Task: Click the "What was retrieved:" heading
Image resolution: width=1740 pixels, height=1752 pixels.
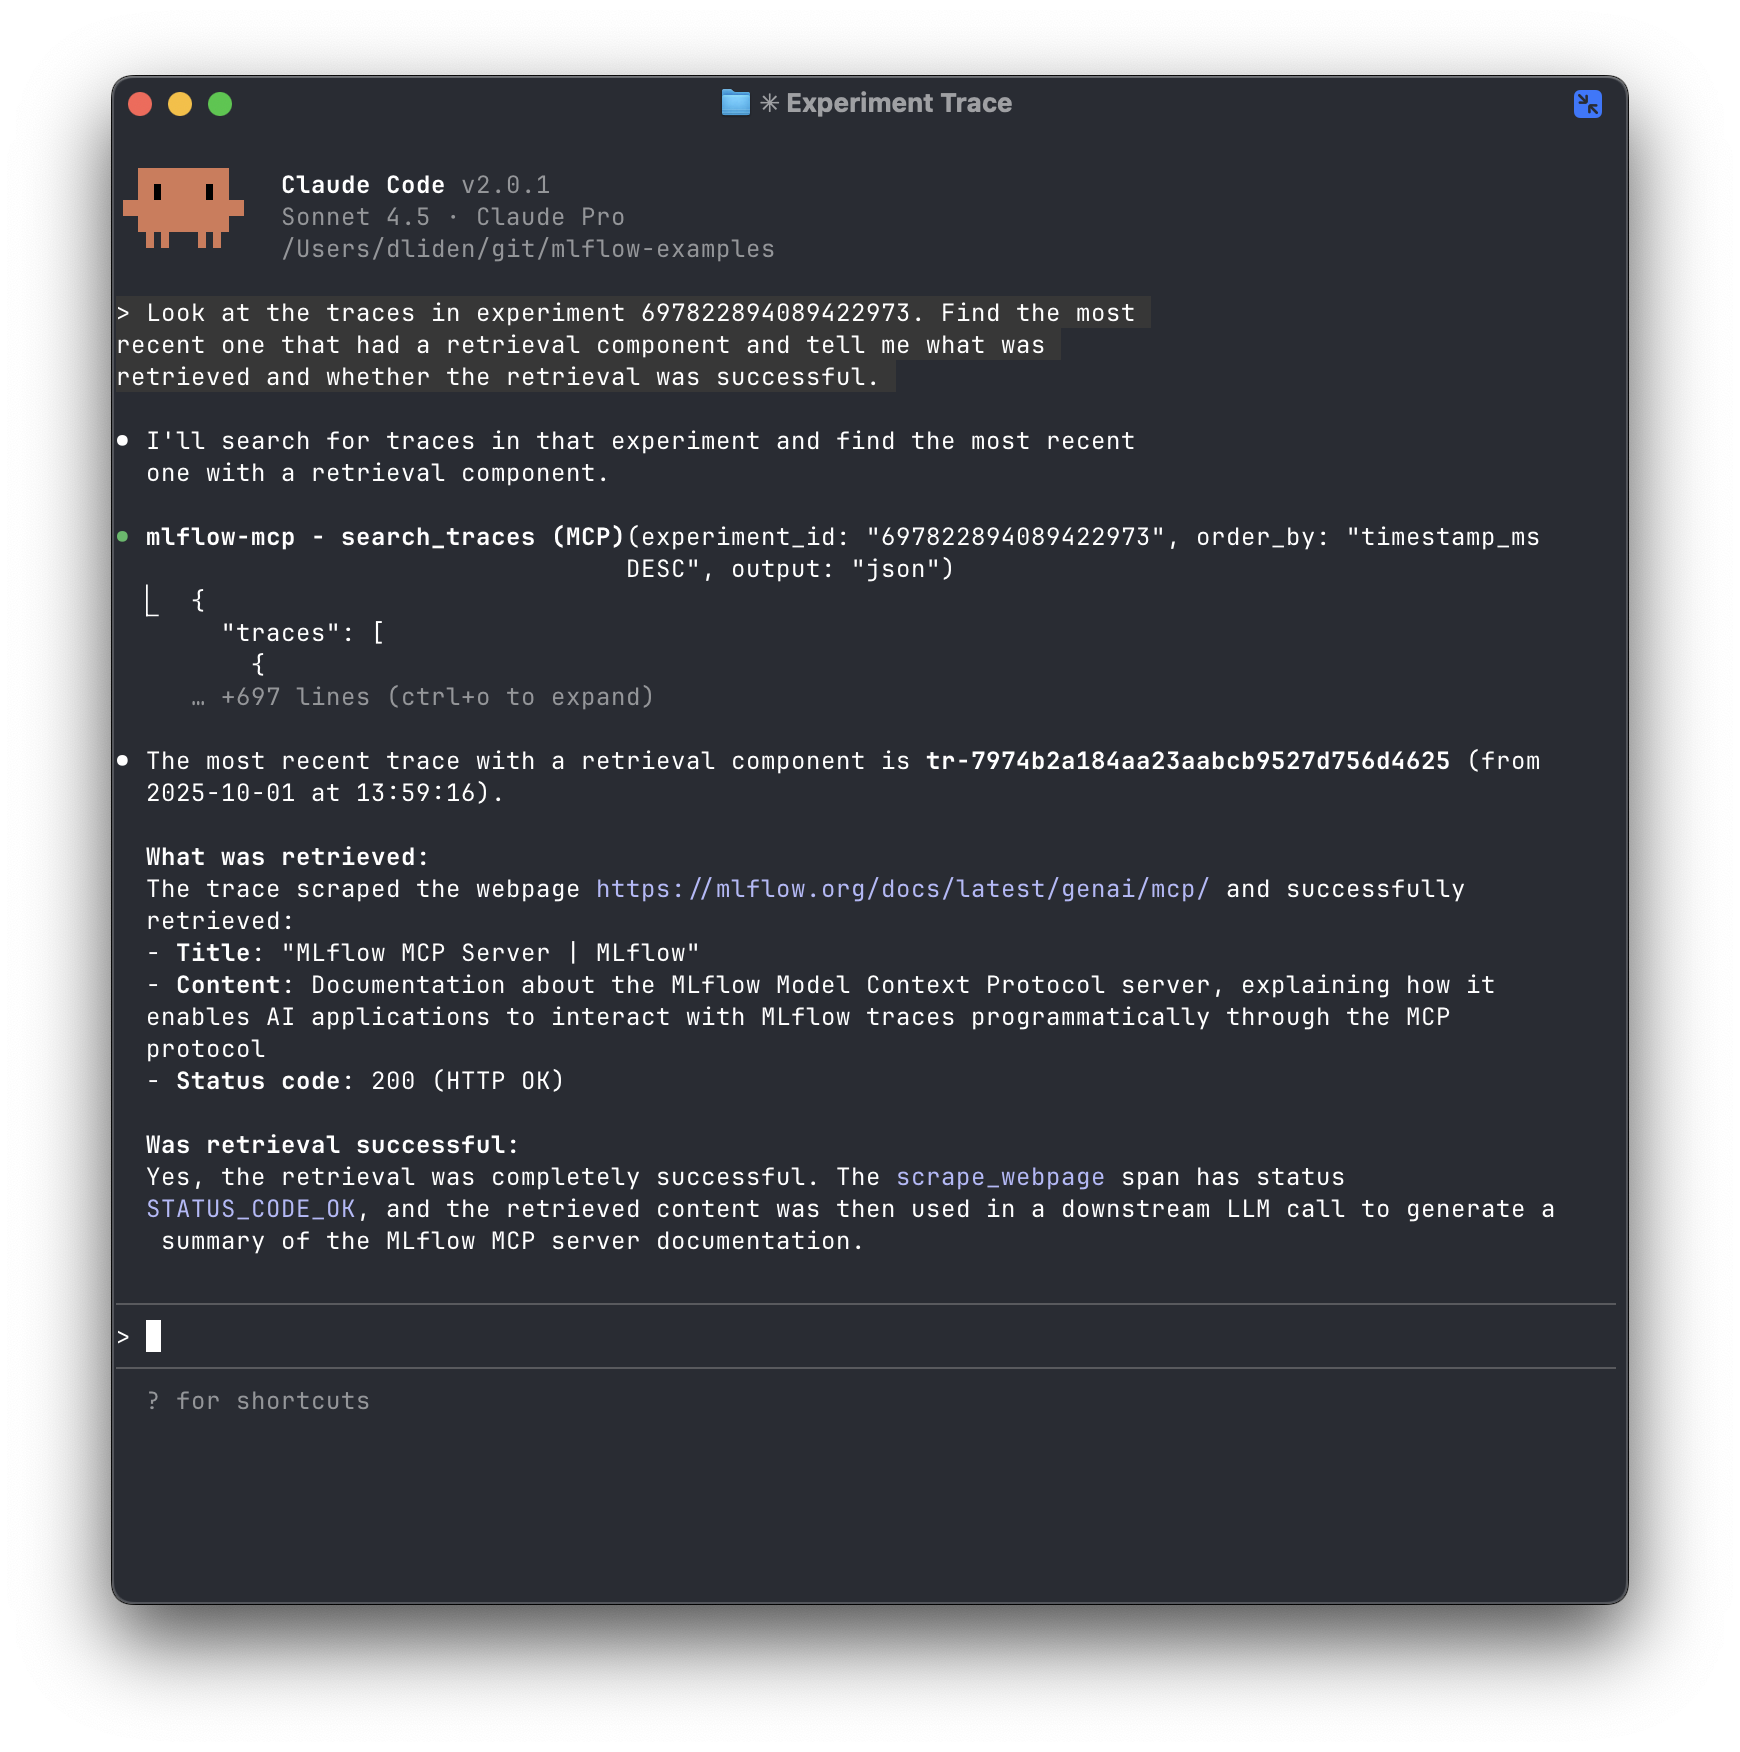Action: coord(287,857)
